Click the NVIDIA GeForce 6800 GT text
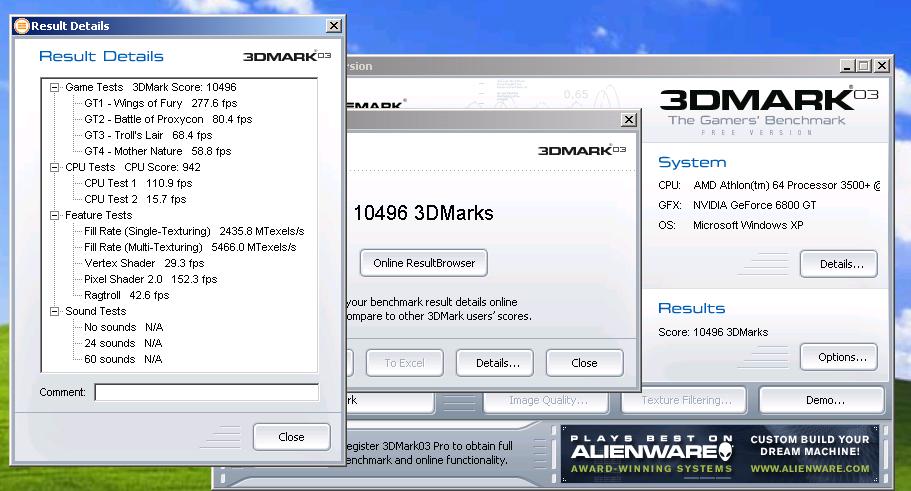 tap(755, 205)
